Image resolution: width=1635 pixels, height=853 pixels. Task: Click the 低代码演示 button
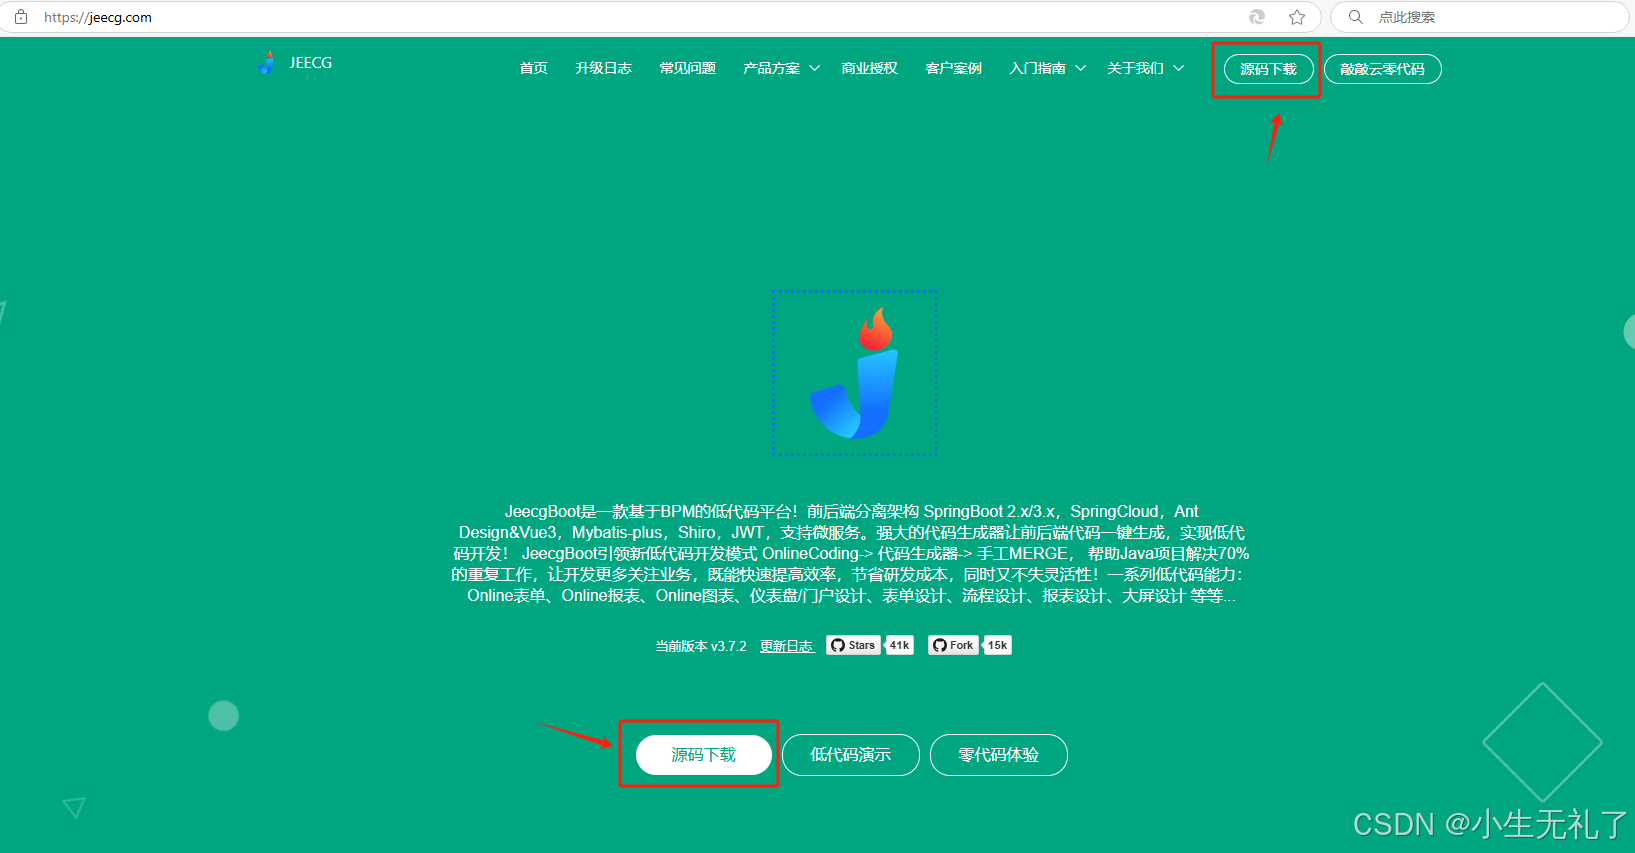pos(850,755)
